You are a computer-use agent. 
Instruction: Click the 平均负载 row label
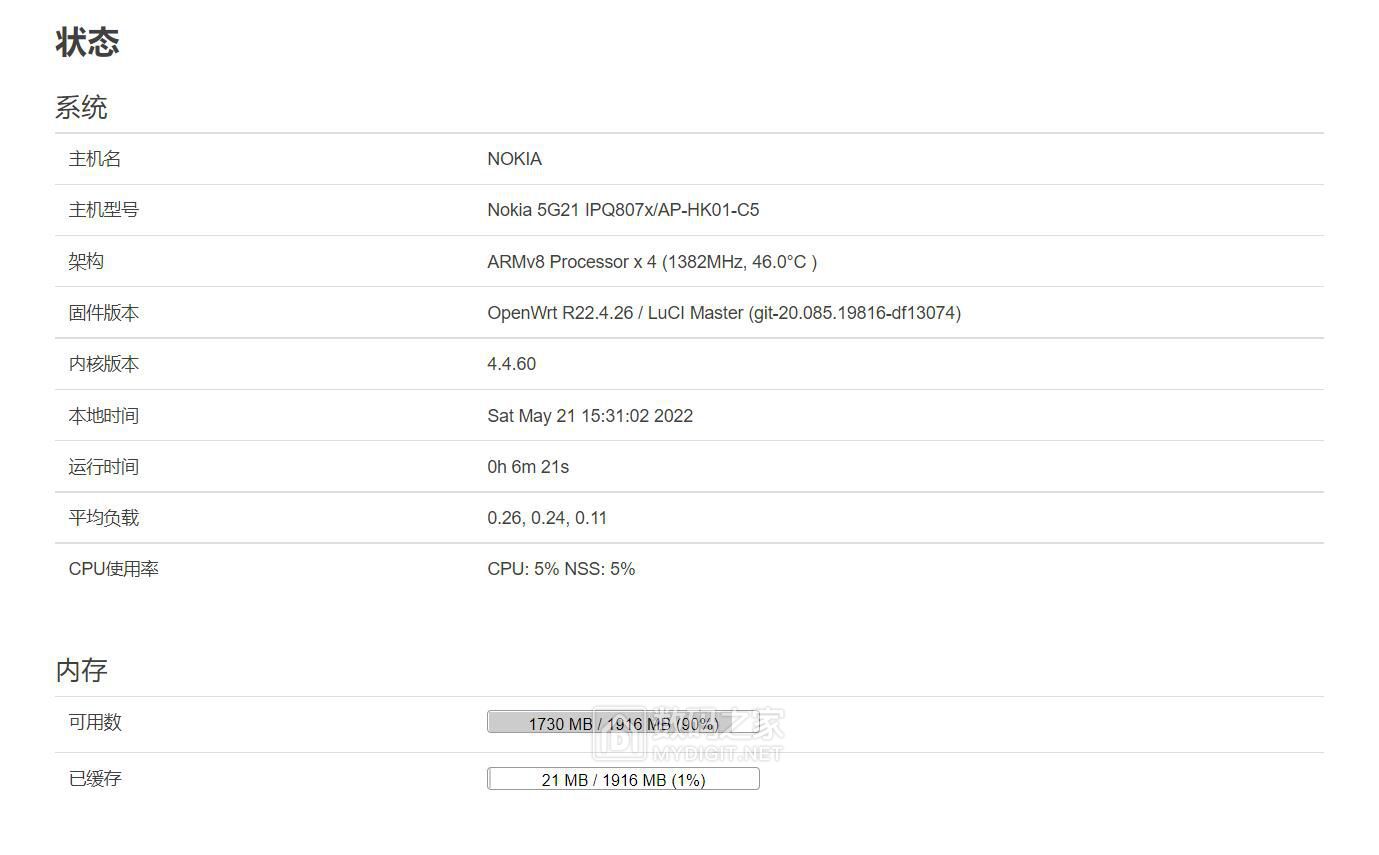[x=104, y=517]
